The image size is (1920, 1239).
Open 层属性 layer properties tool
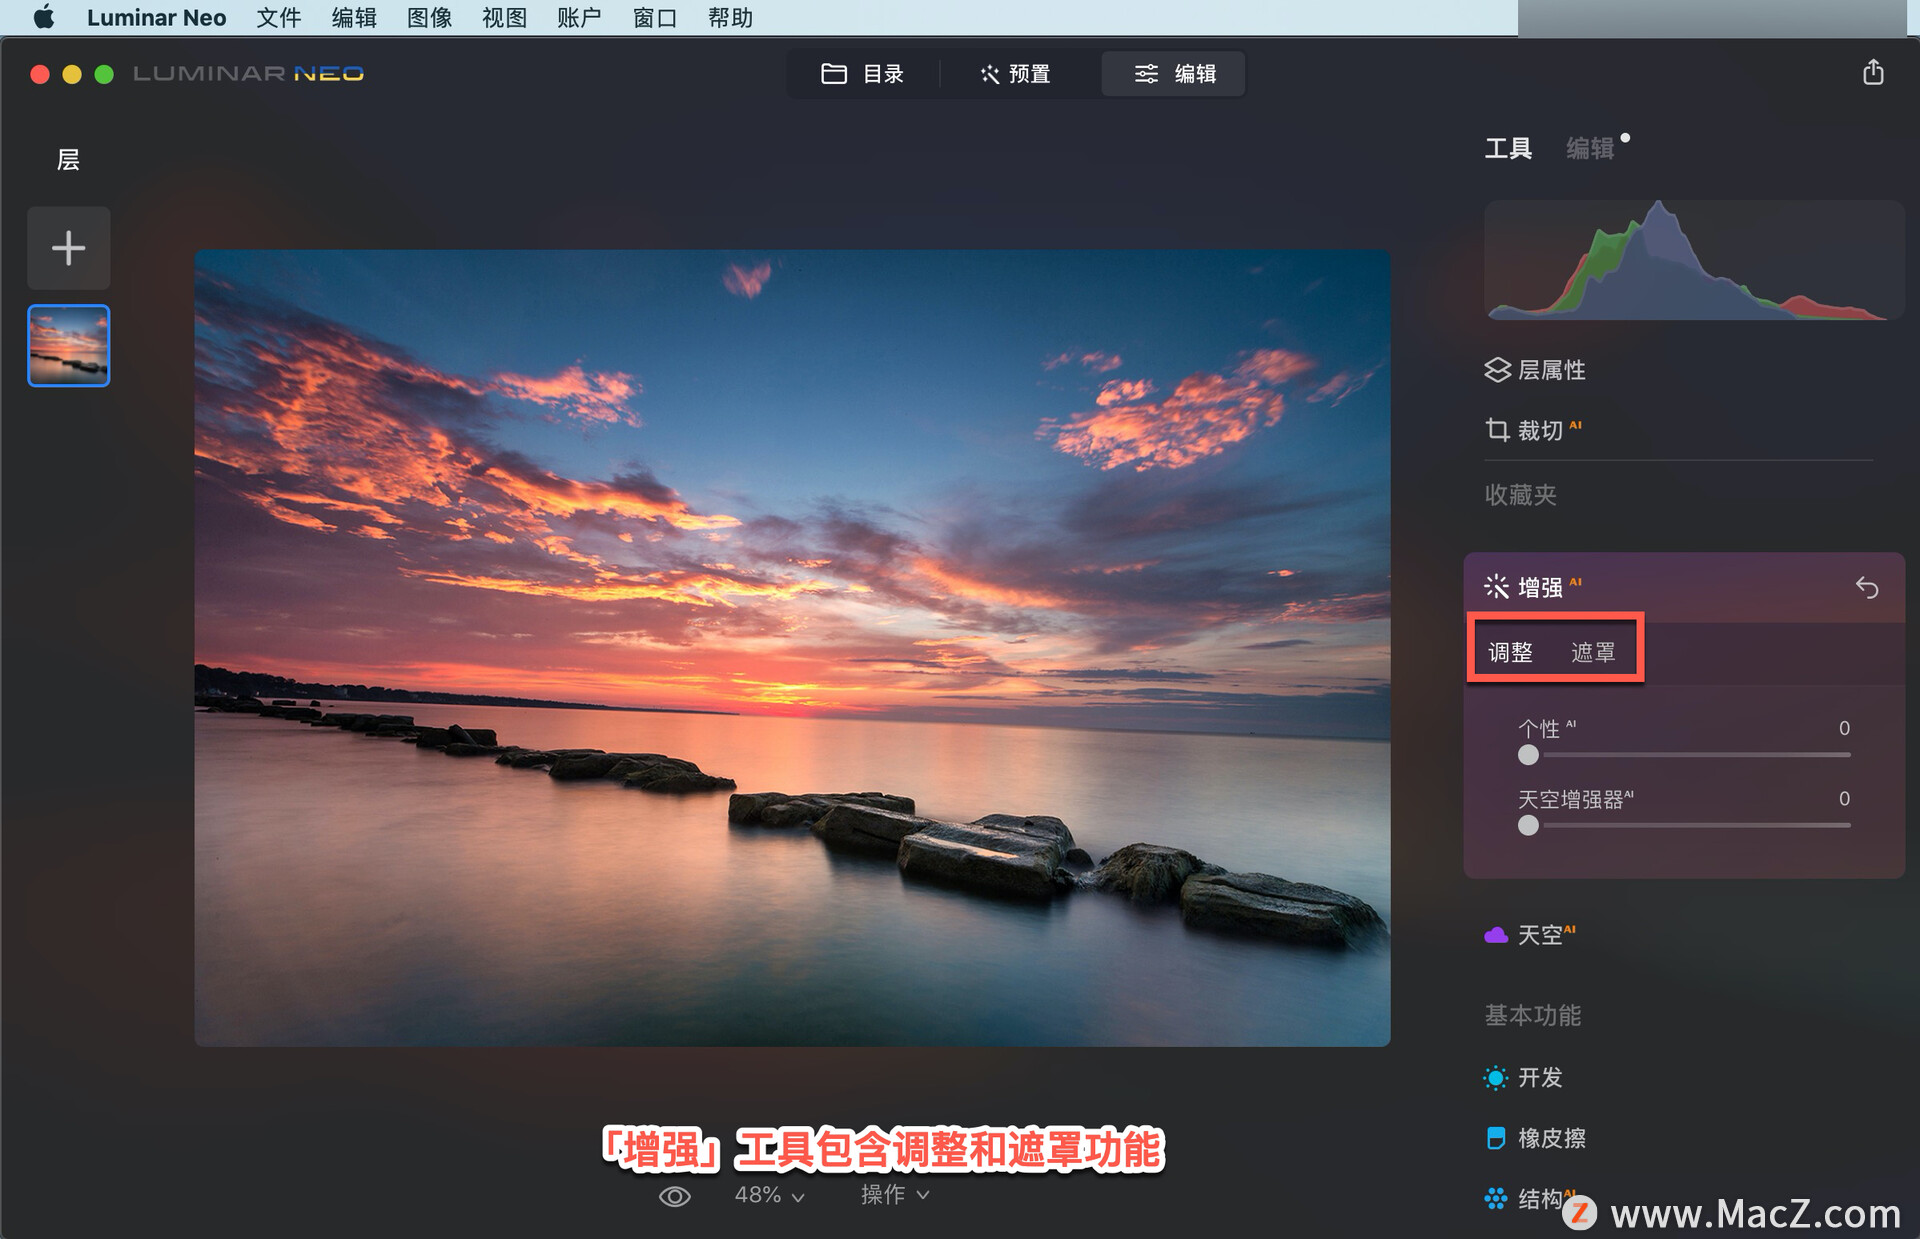[x=1535, y=370]
